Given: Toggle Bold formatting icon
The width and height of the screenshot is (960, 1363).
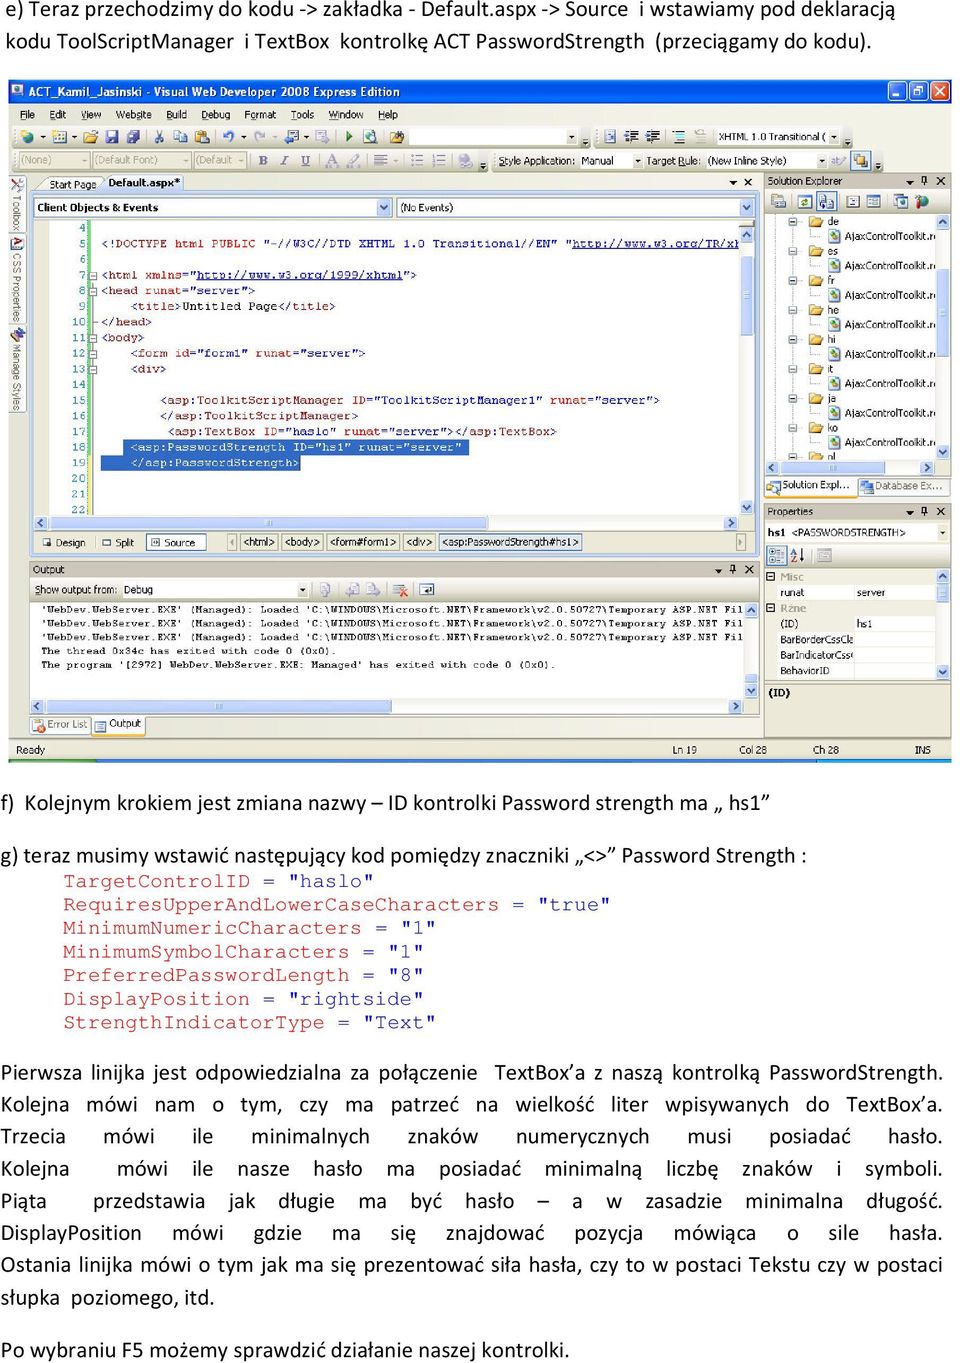Looking at the screenshot, I should tap(263, 160).
